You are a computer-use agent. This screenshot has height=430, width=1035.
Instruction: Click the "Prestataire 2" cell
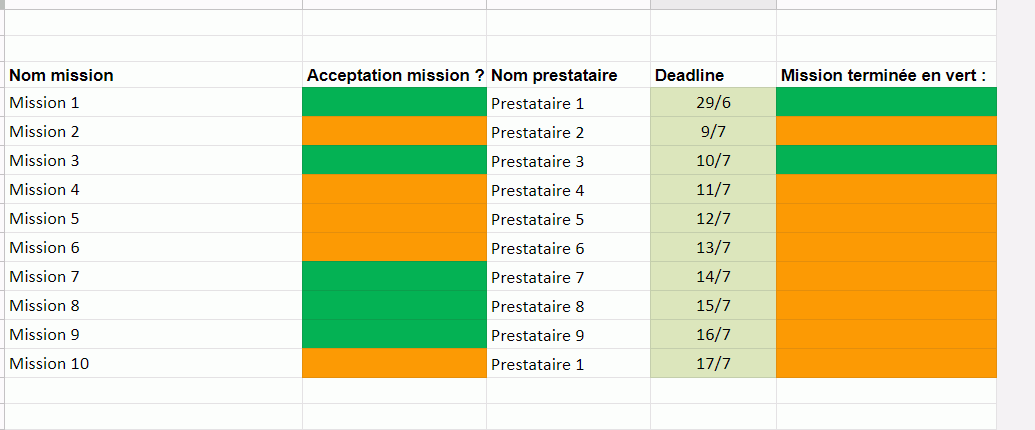tap(538, 132)
